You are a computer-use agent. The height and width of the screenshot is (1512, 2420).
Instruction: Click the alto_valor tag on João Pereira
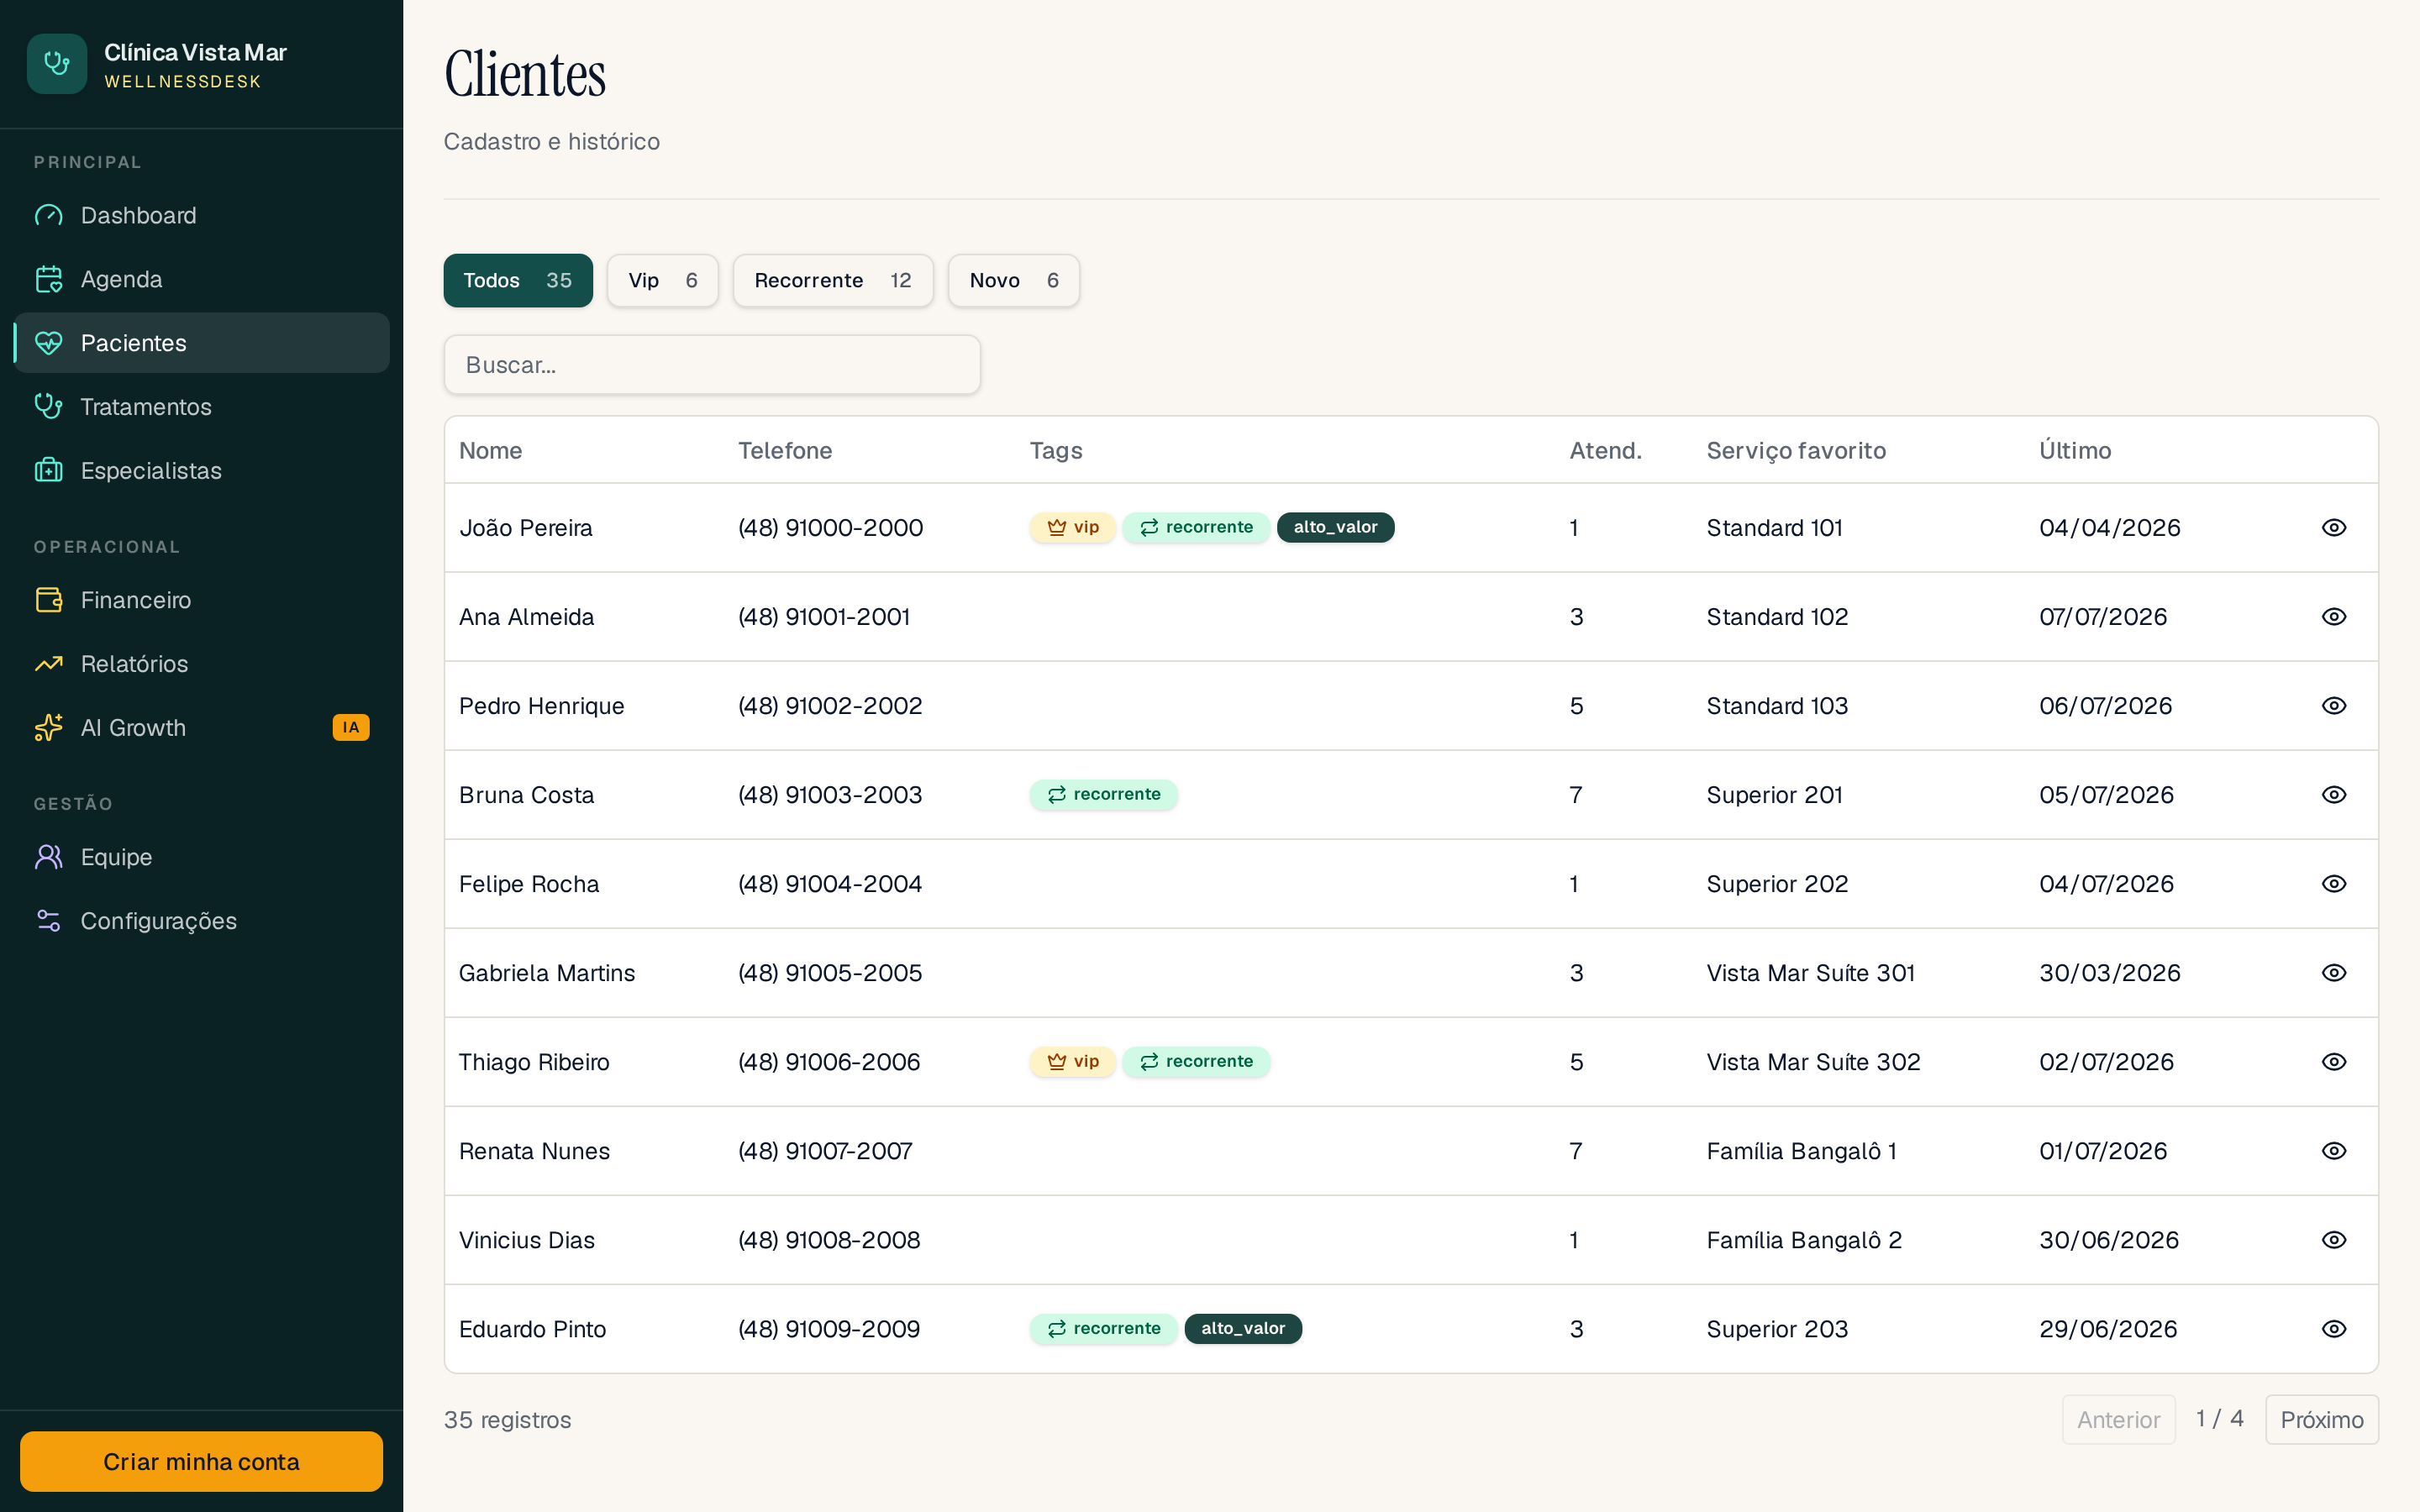(1335, 527)
